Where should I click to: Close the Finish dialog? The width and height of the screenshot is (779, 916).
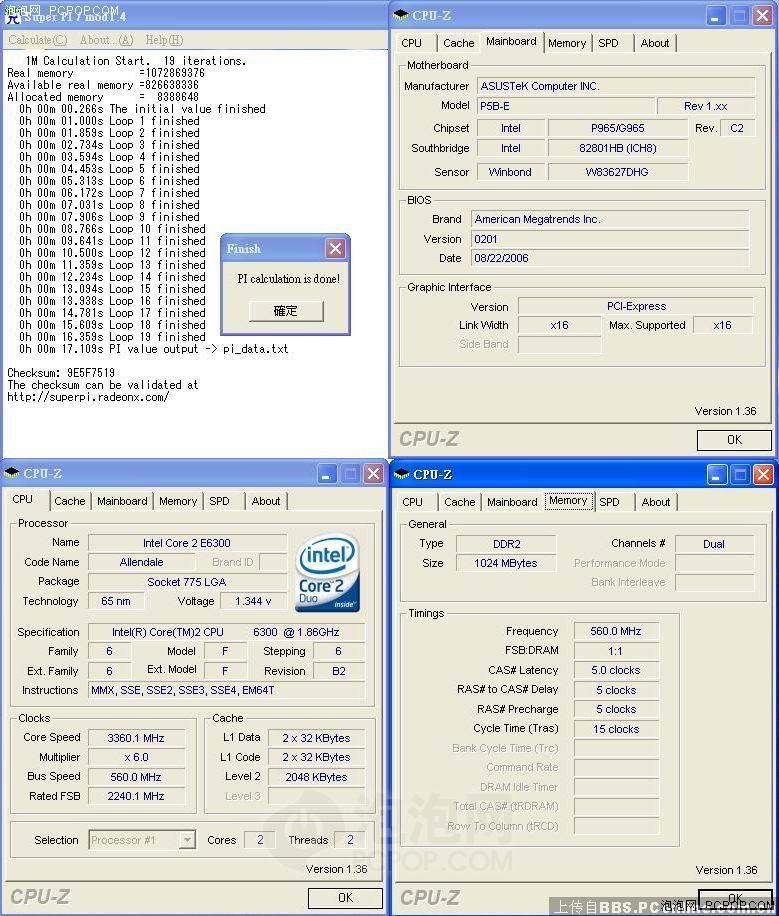click(x=335, y=249)
